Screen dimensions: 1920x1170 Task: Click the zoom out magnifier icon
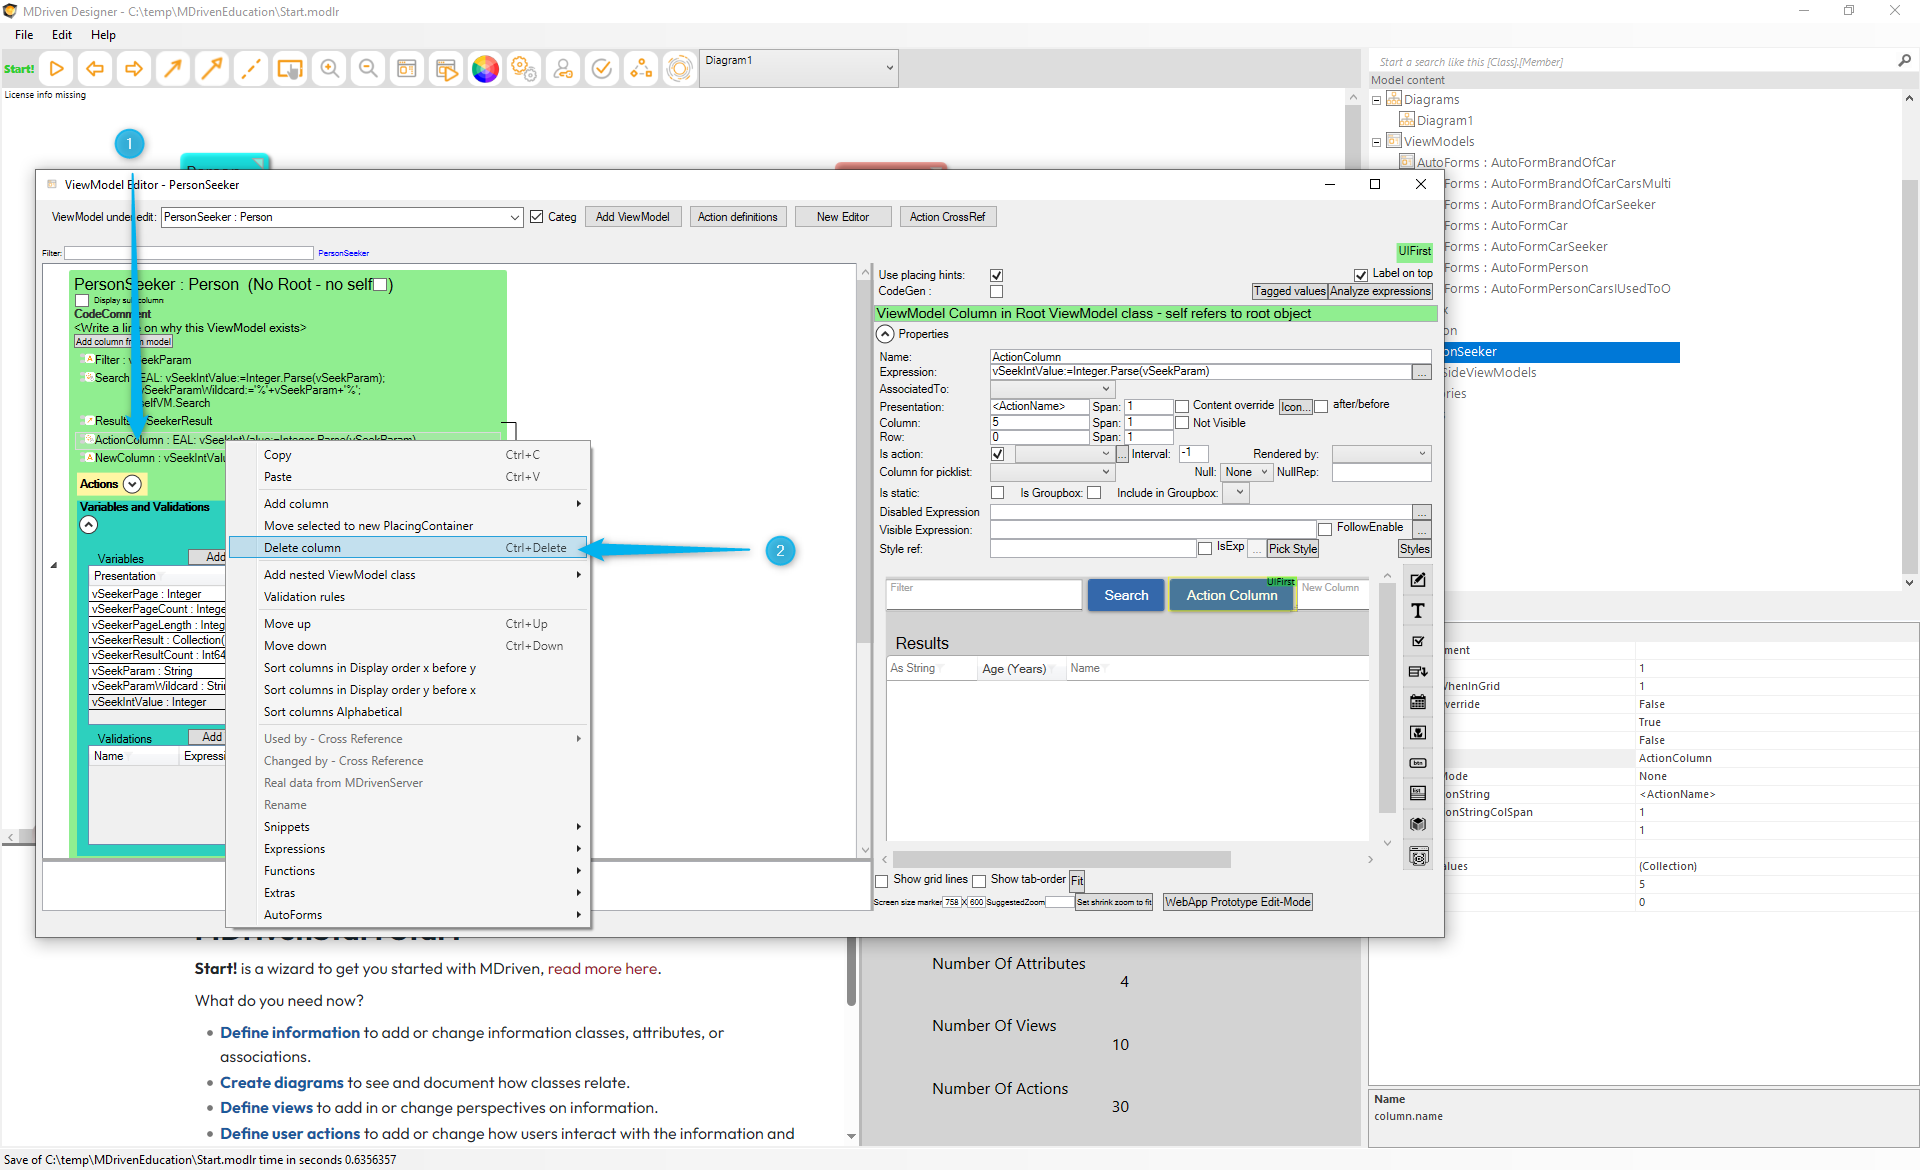[x=368, y=69]
